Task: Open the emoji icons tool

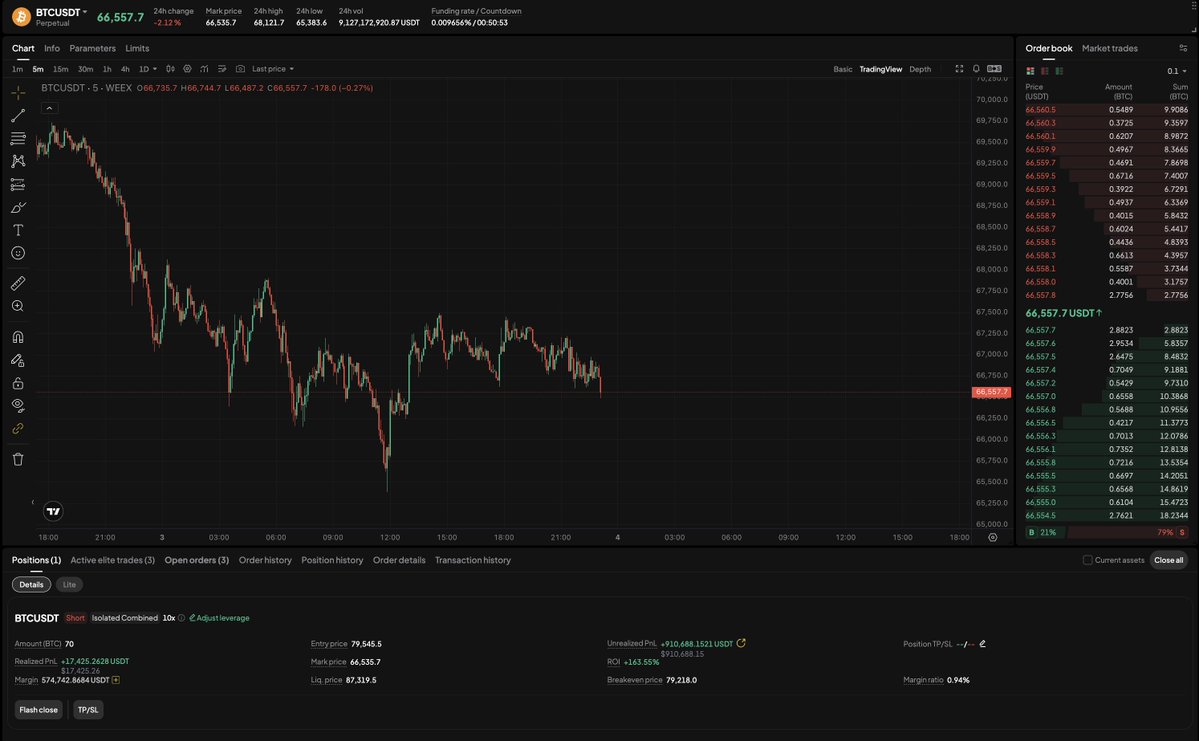Action: [x=18, y=253]
